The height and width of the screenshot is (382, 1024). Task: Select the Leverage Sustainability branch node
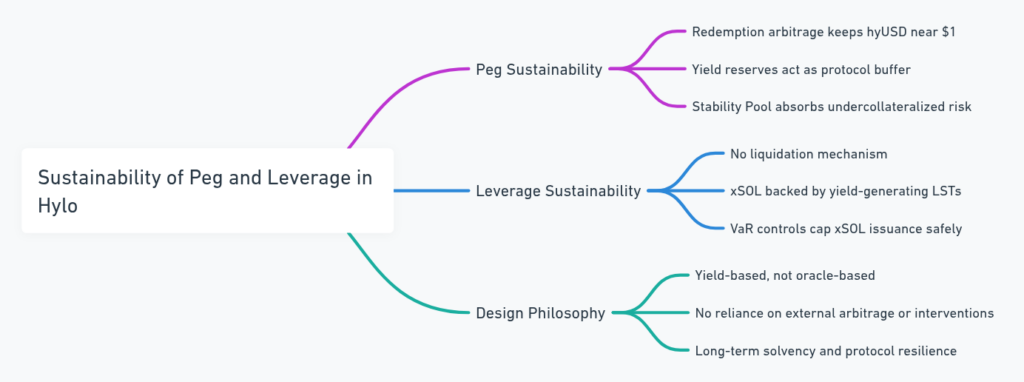pos(558,191)
